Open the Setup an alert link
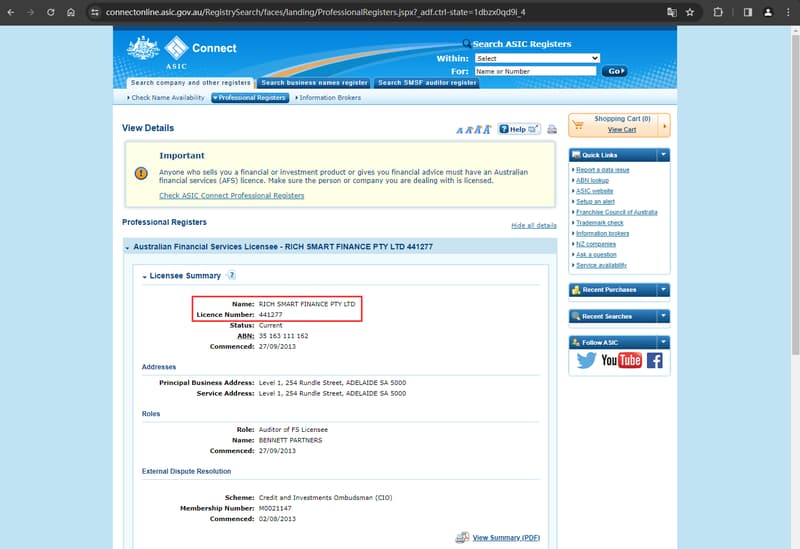 [x=595, y=202]
